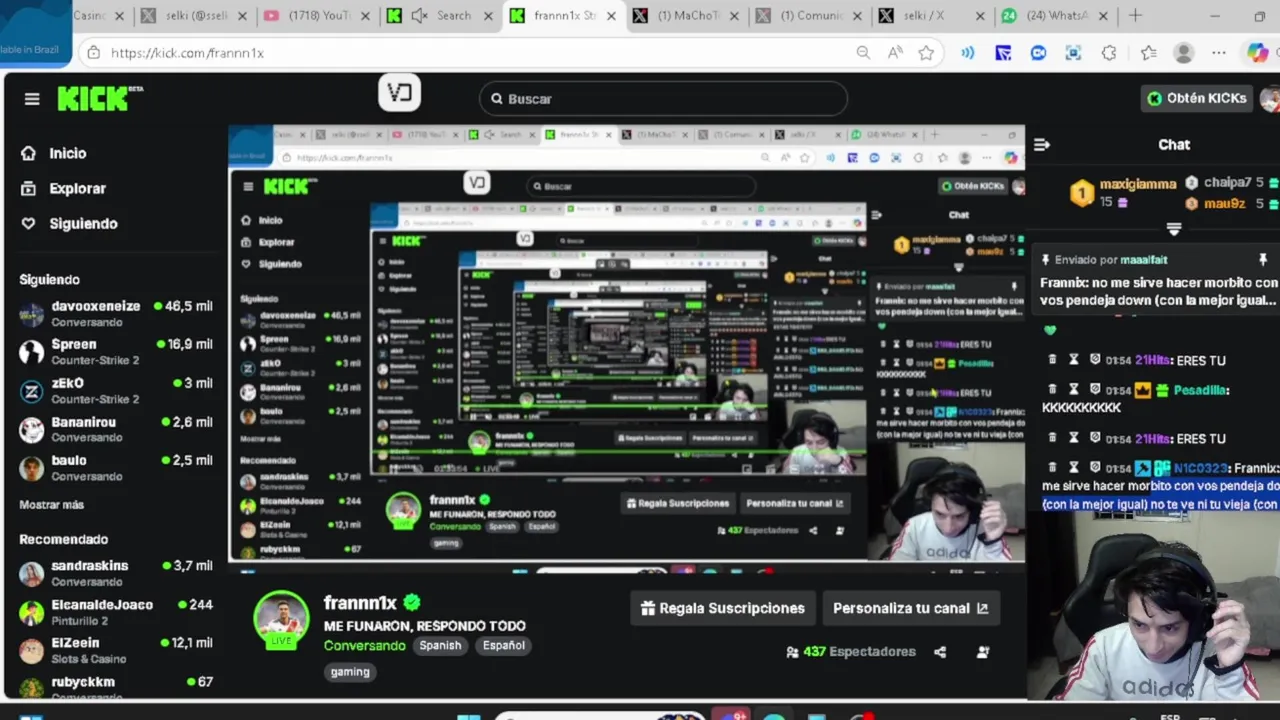Click the Buscar search field
1280x720 pixels.
pyautogui.click(x=663, y=99)
